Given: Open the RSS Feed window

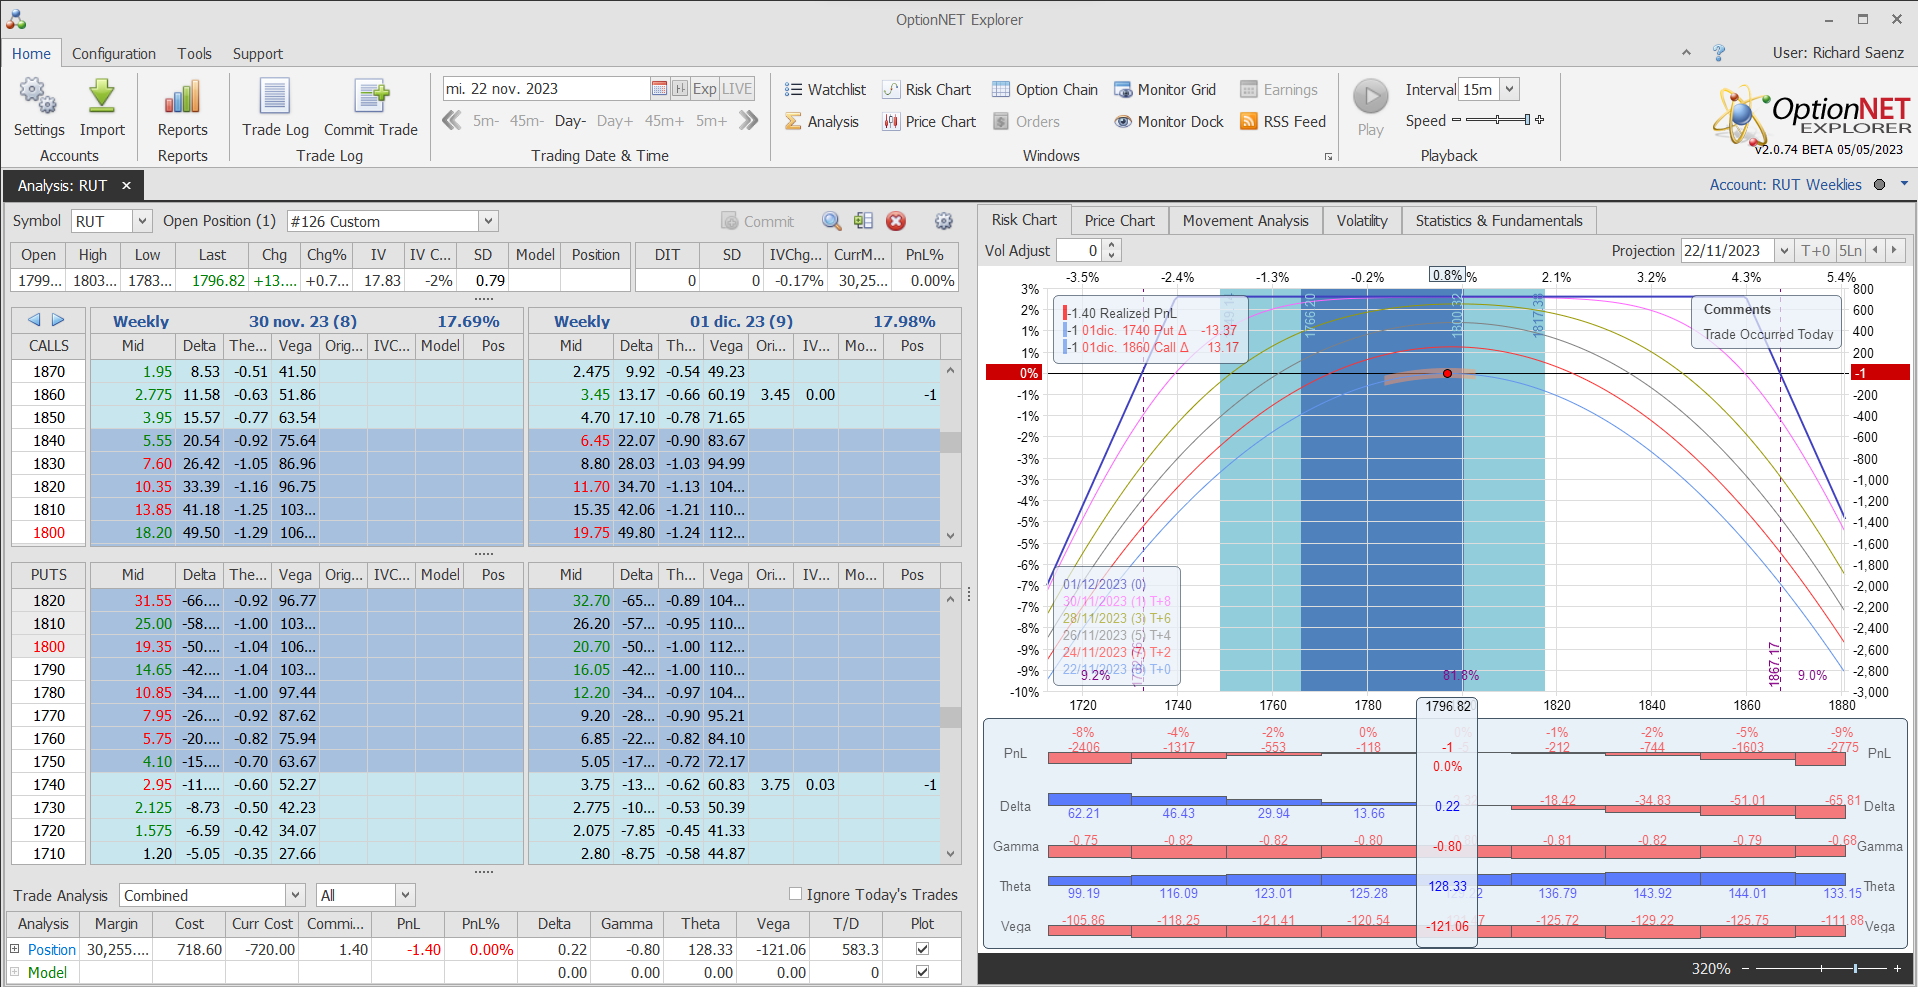Looking at the screenshot, I should [x=1283, y=122].
